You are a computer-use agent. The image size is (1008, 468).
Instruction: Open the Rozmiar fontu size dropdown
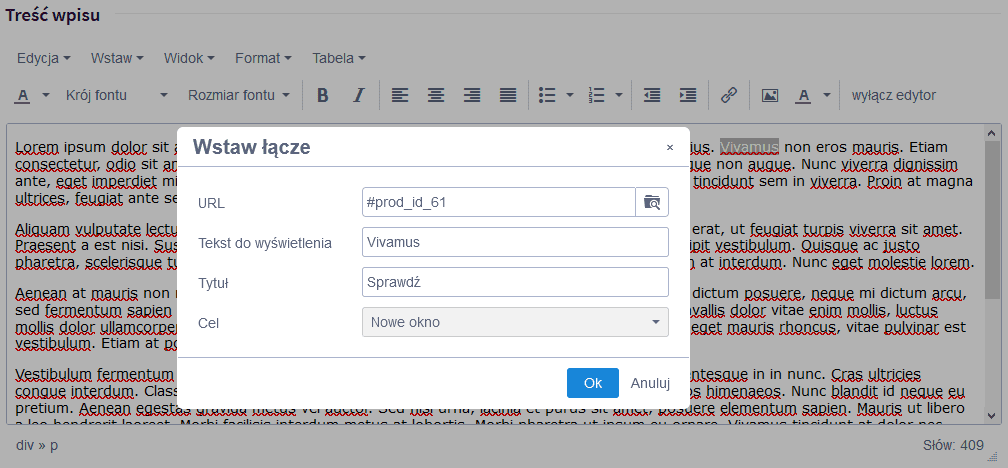click(x=238, y=95)
